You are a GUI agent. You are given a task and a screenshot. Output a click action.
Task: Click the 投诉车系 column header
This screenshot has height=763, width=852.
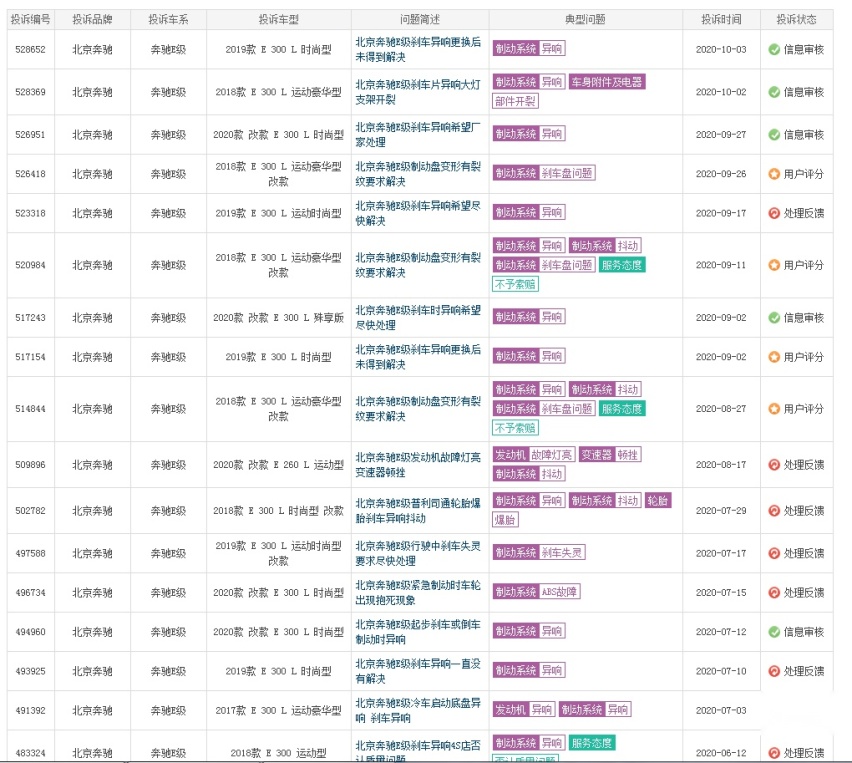168,20
